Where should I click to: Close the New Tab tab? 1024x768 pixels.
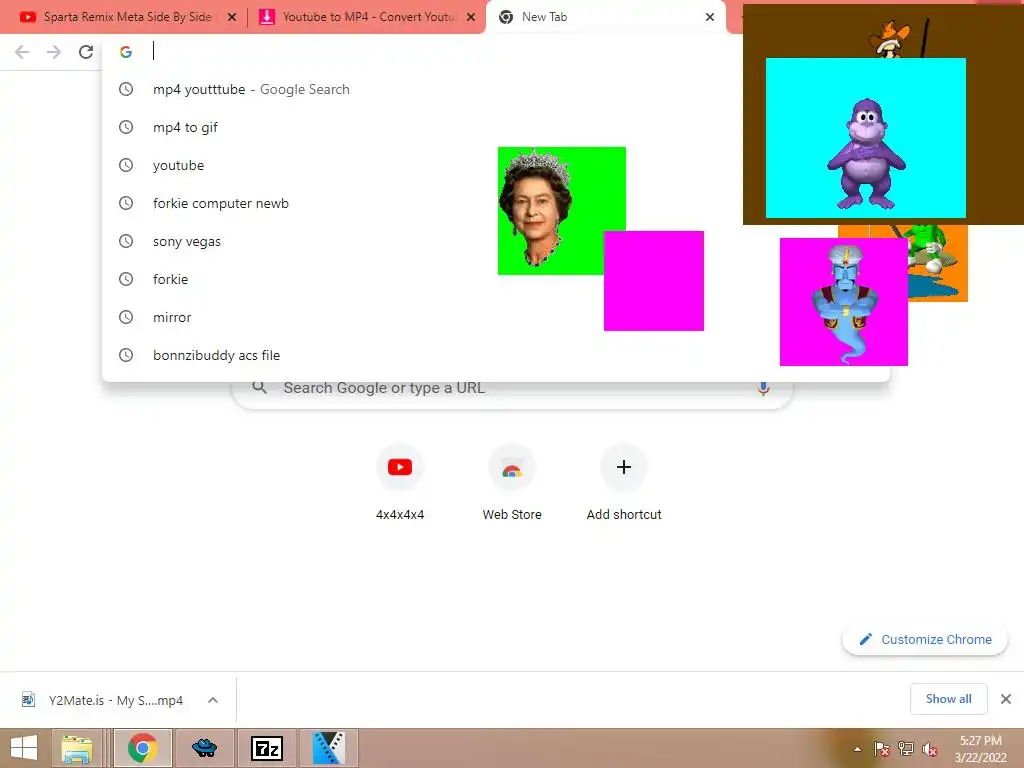tap(710, 18)
